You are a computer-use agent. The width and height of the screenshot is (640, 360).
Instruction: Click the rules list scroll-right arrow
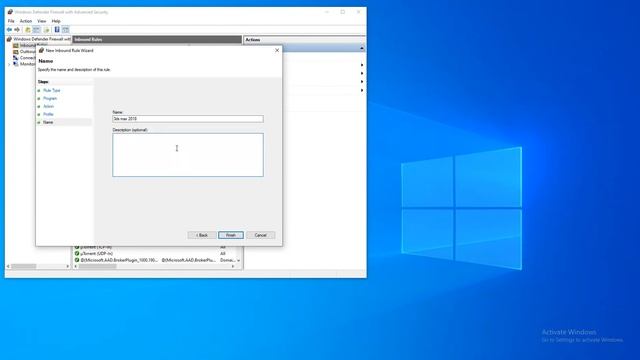tap(233, 266)
